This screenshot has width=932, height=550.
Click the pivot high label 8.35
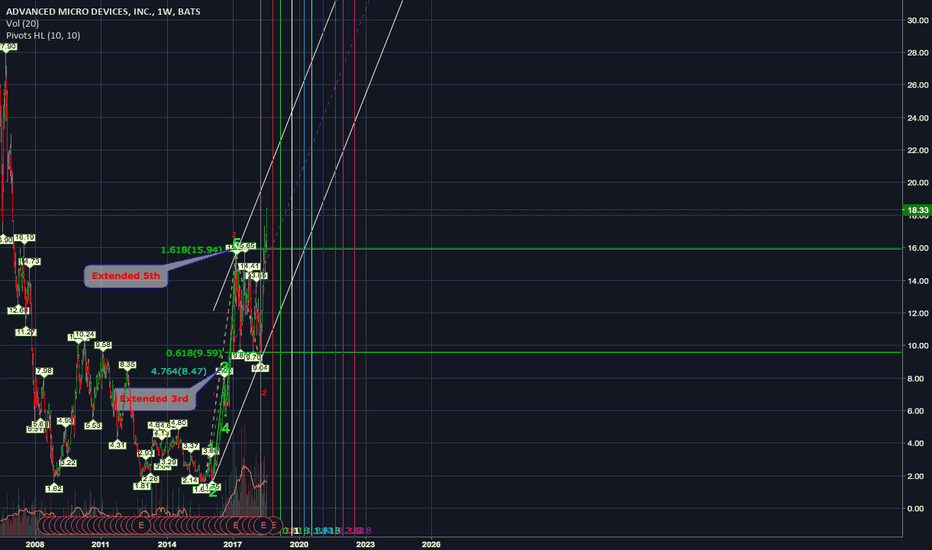click(x=127, y=364)
